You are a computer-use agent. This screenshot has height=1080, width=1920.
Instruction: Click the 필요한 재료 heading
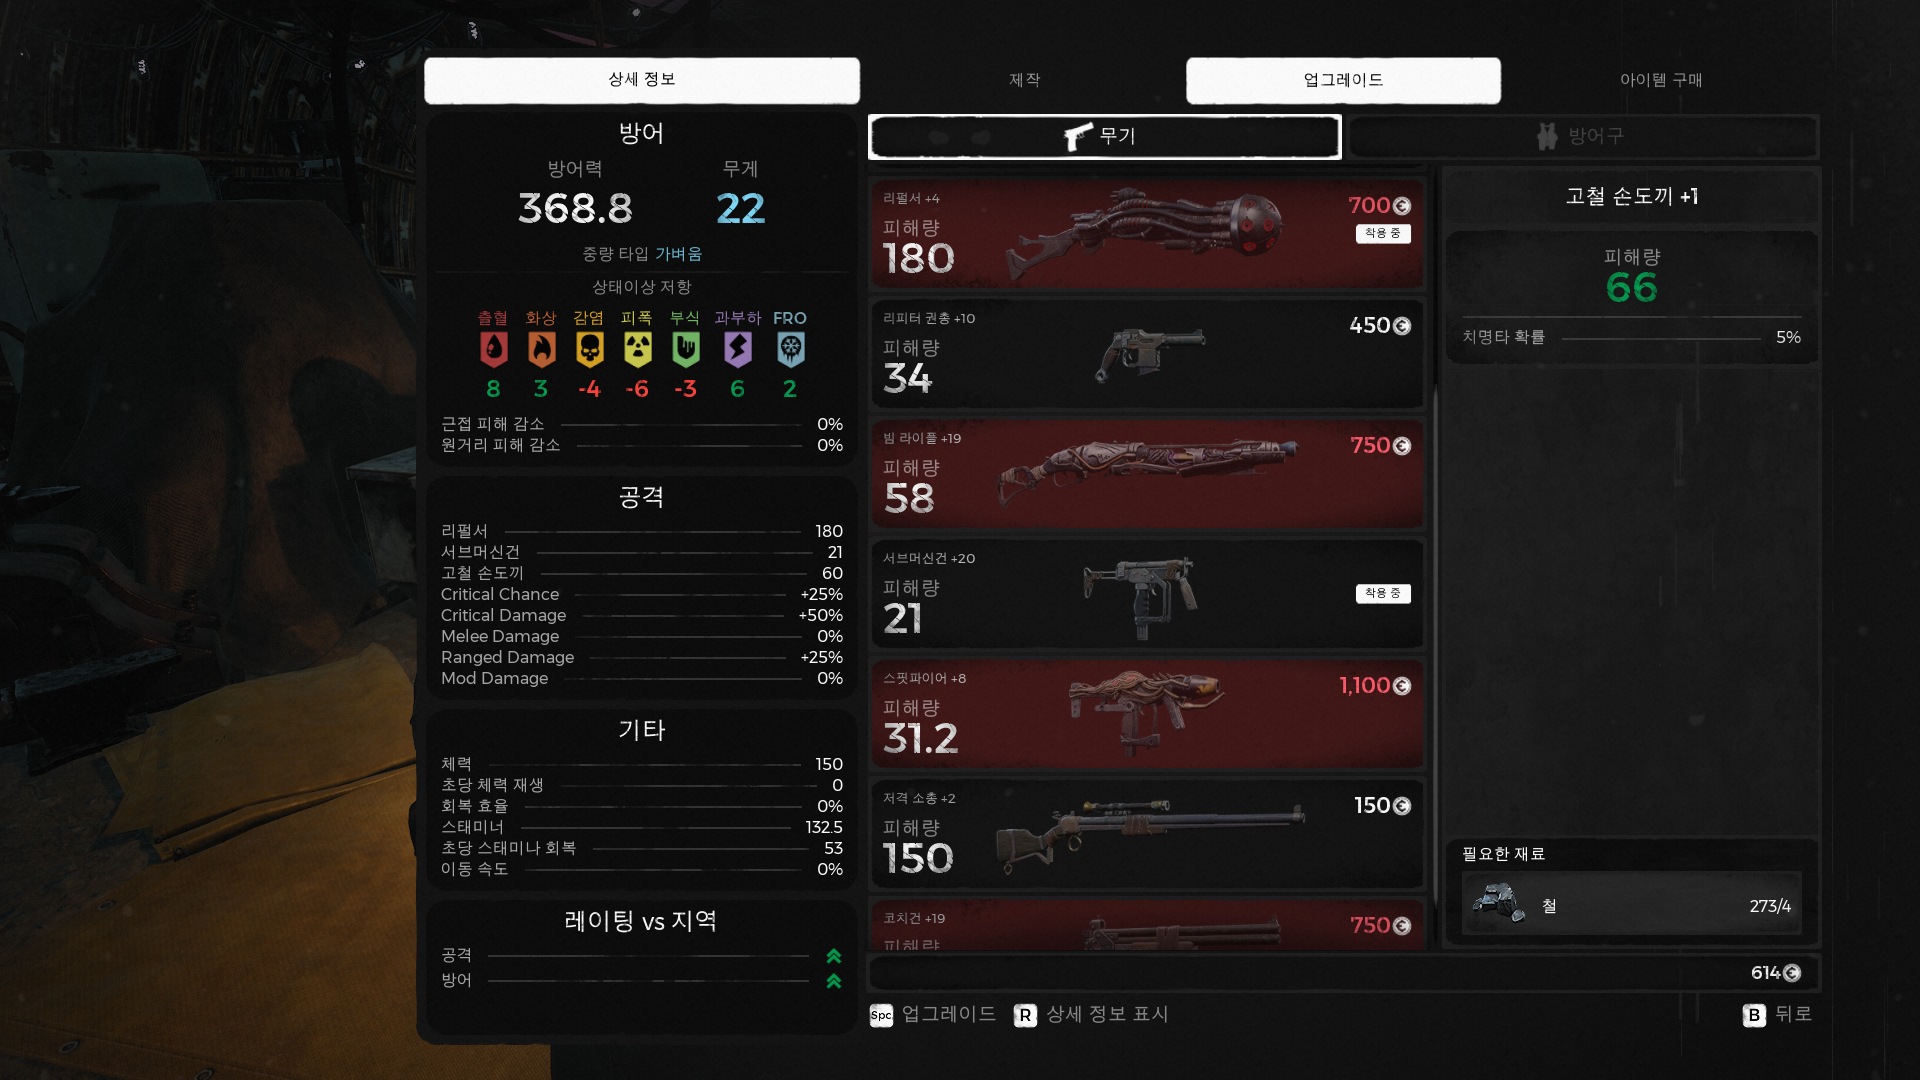1503,854
